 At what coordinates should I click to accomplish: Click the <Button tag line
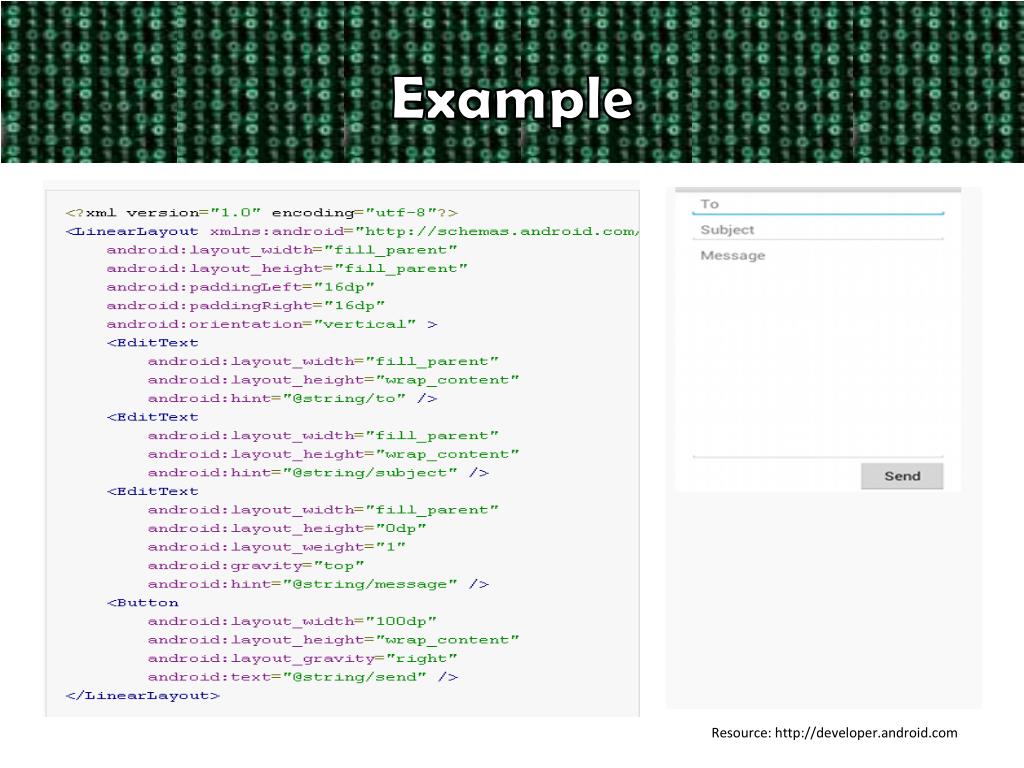click(x=142, y=603)
